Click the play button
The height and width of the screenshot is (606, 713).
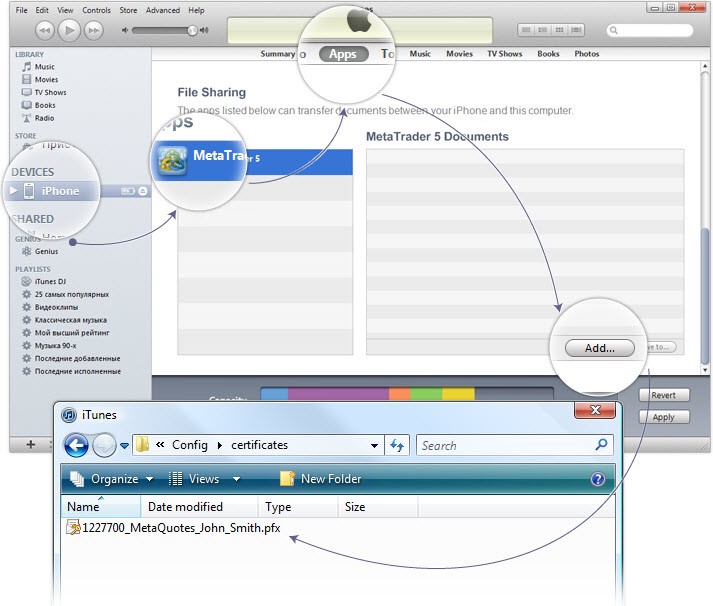point(69,30)
